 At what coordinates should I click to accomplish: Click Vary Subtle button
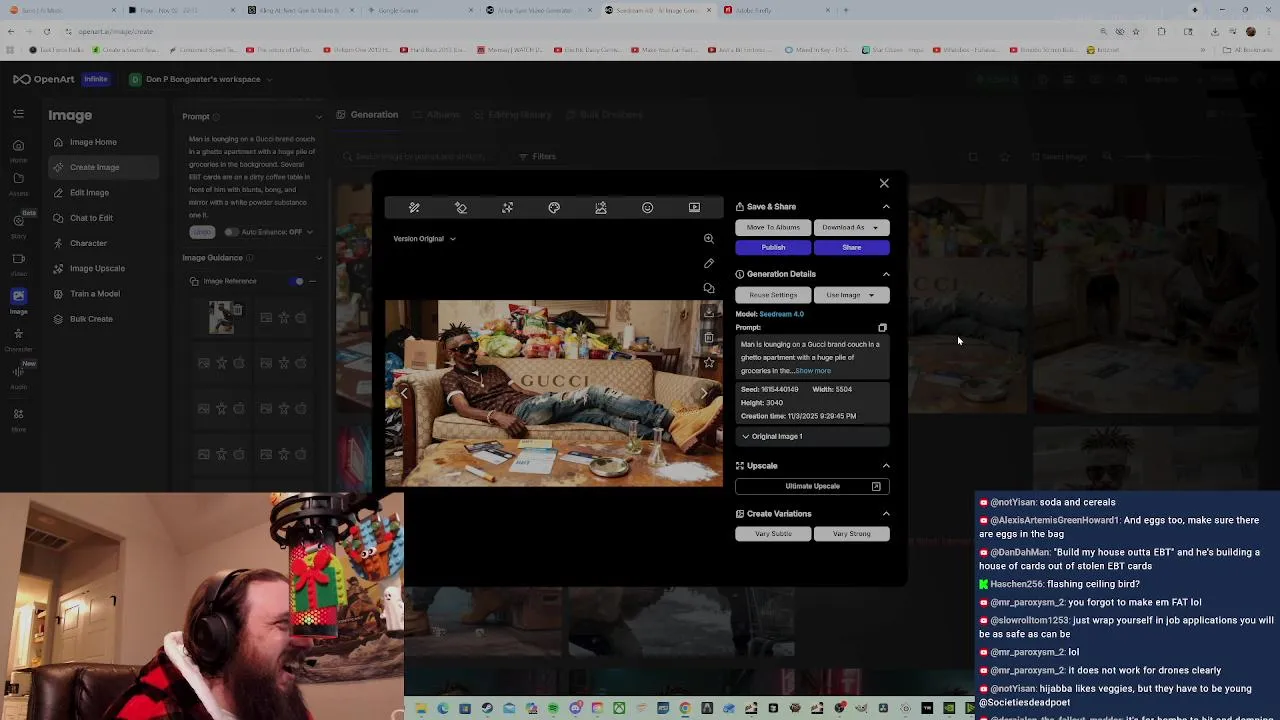click(773, 534)
